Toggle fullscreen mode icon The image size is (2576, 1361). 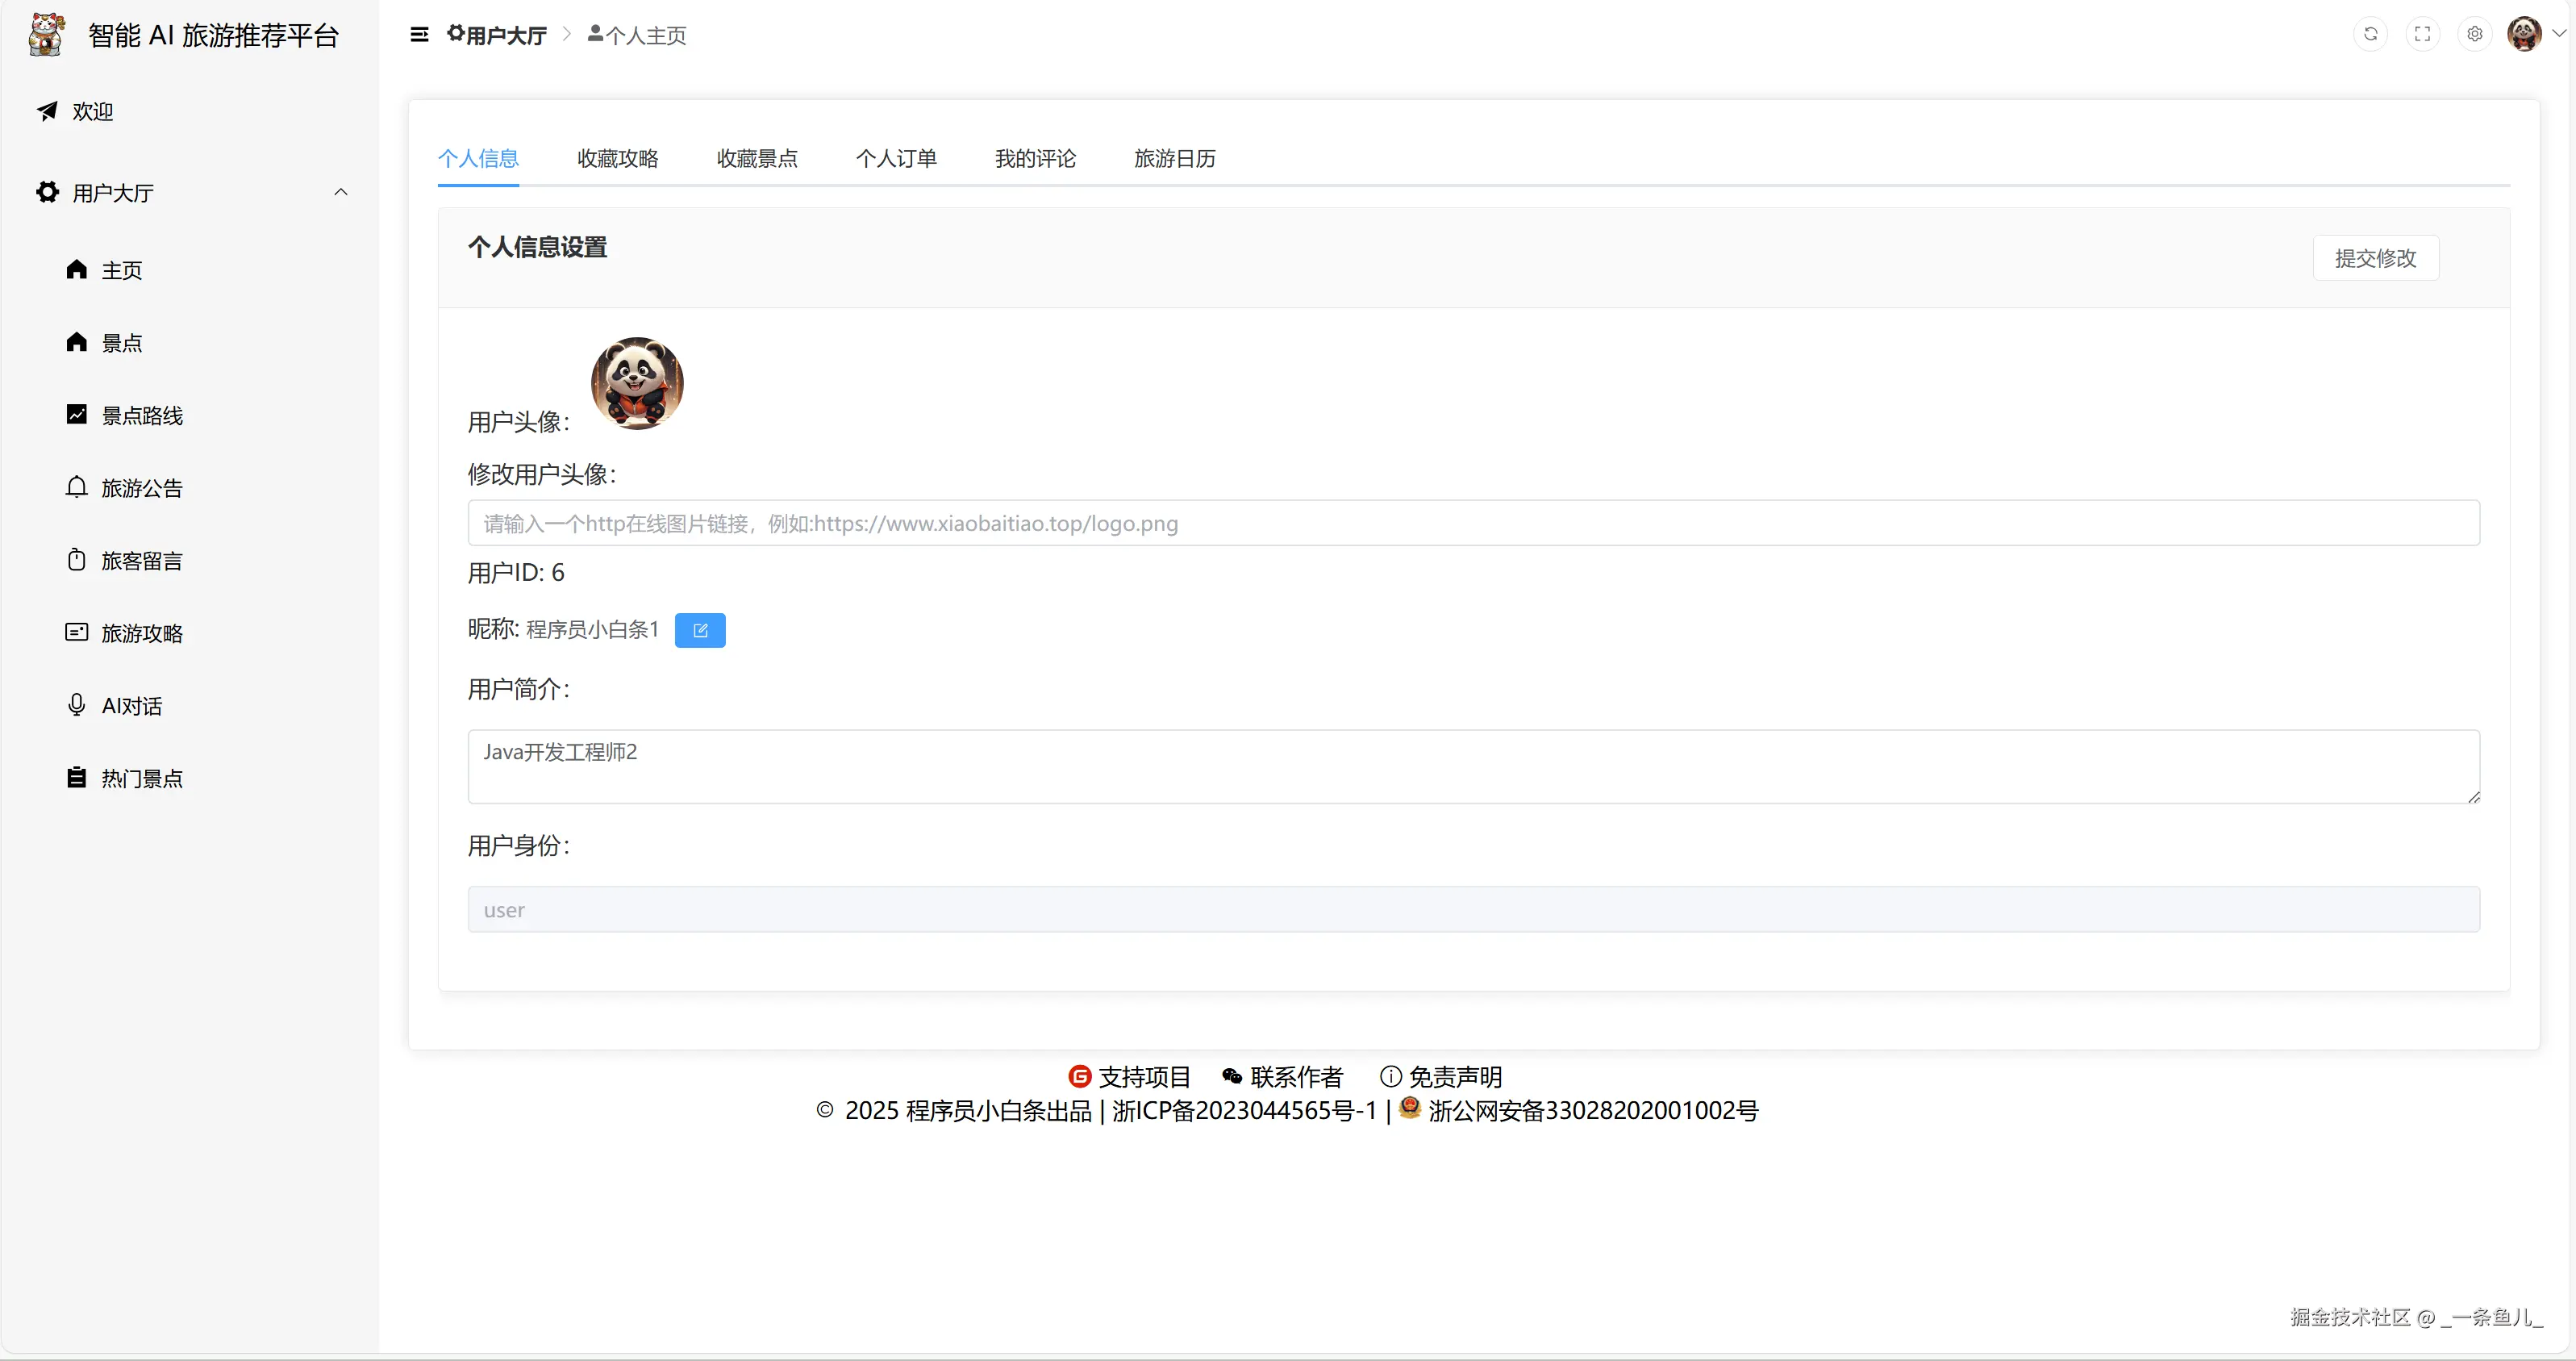[x=2422, y=34]
